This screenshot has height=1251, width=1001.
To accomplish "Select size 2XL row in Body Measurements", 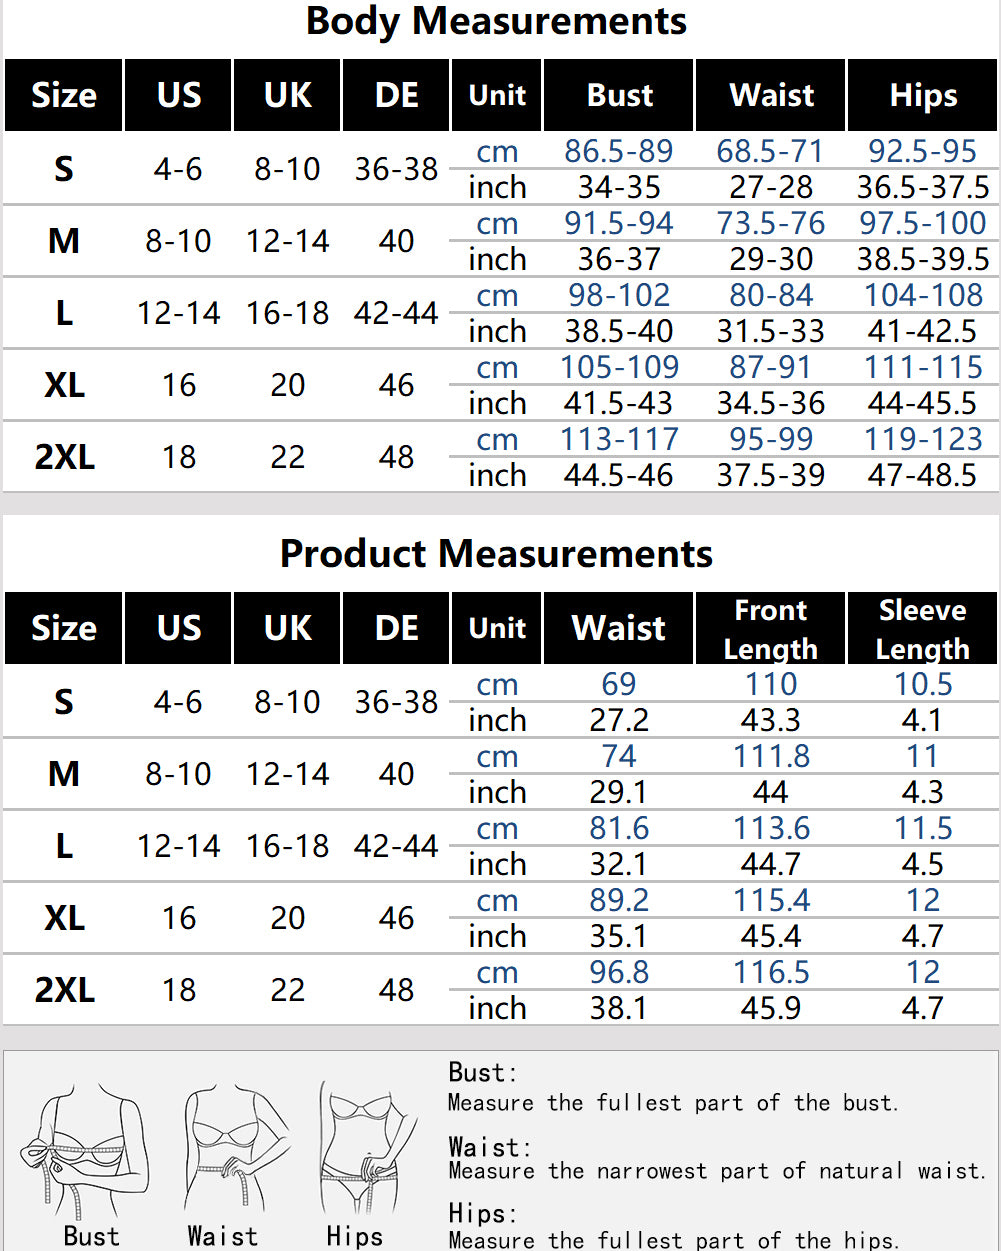I will pyautogui.click(x=500, y=457).
